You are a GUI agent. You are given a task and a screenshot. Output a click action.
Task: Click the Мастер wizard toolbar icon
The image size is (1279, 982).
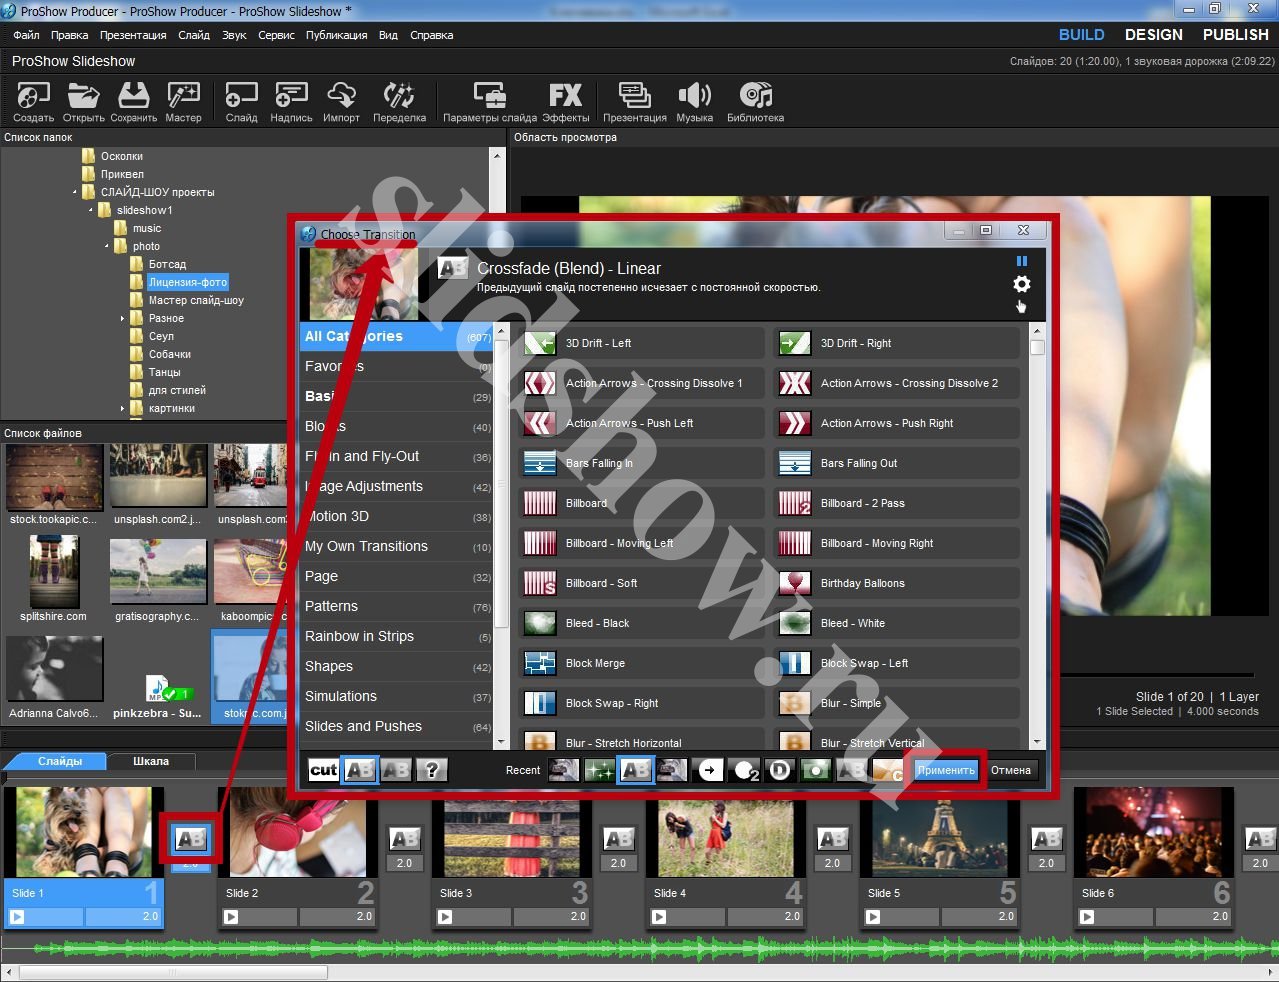click(183, 101)
